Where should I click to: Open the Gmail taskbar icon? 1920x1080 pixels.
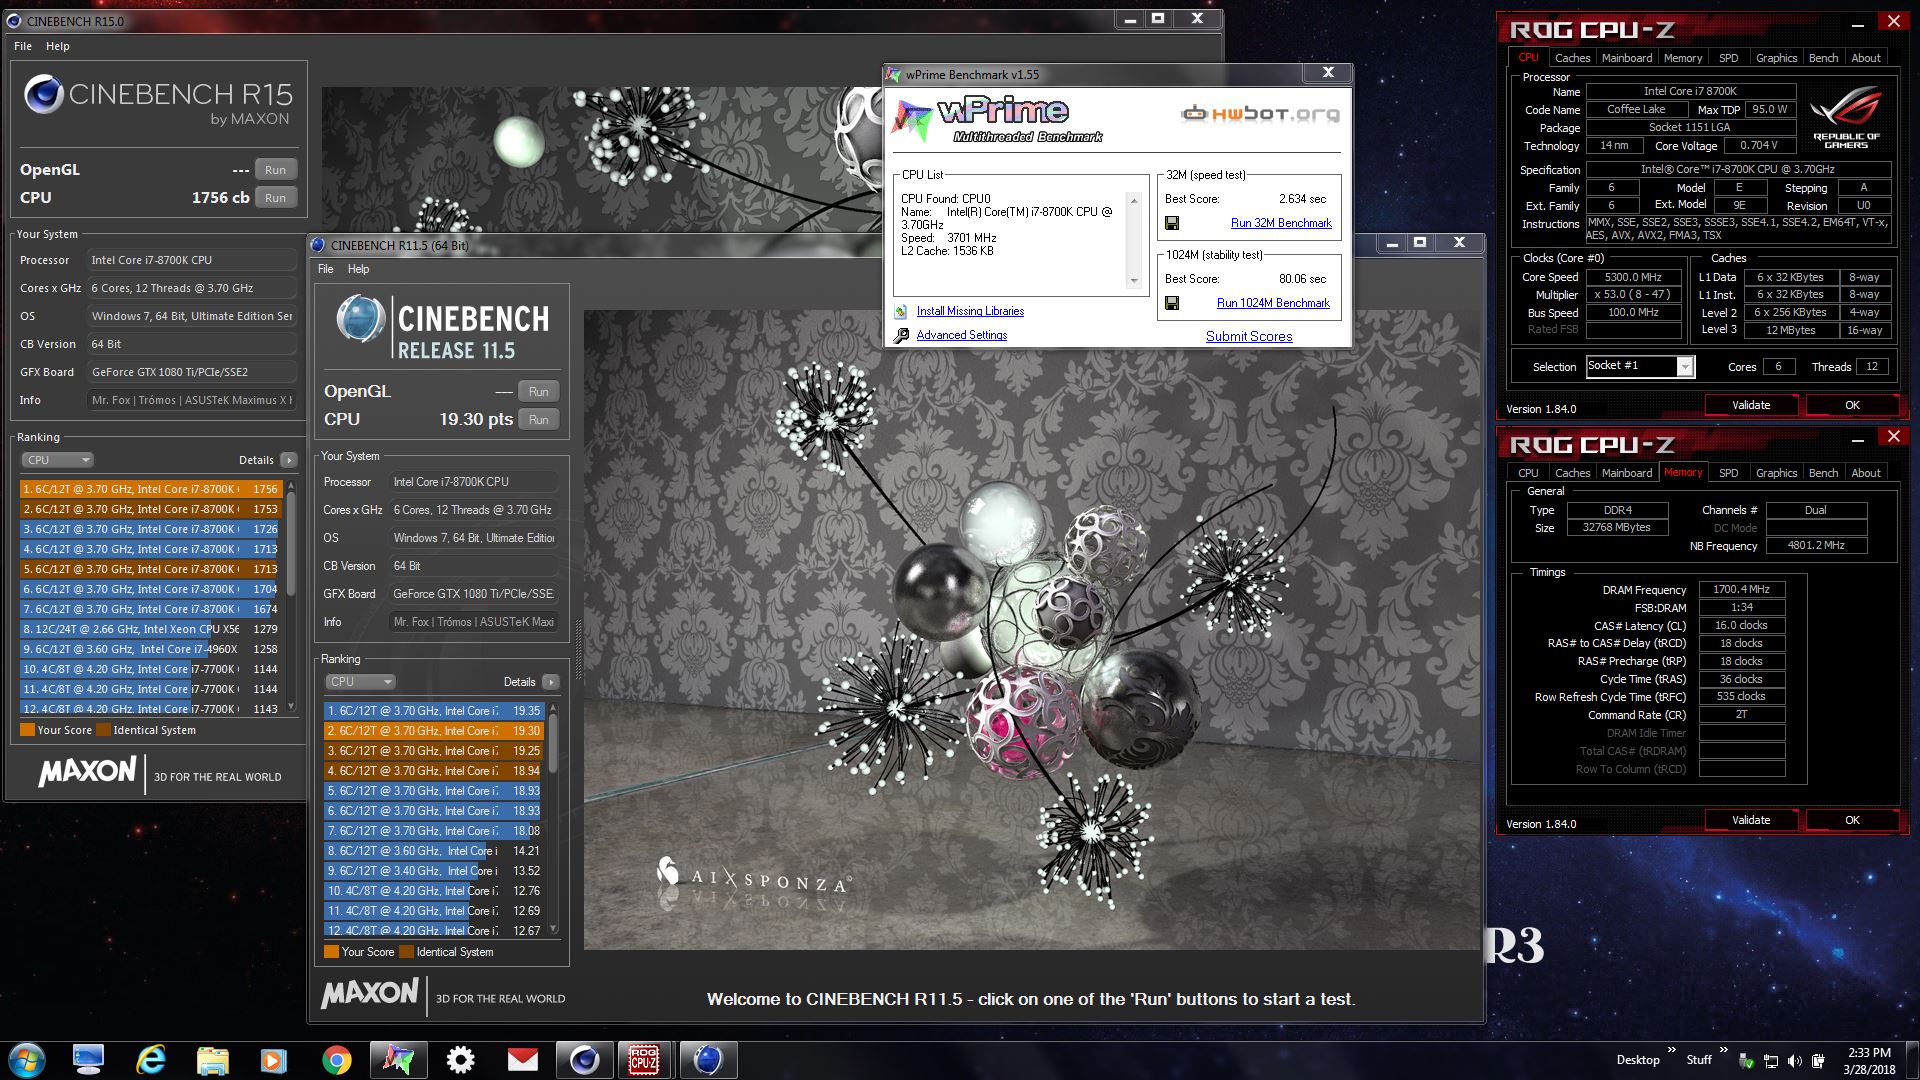point(522,1060)
